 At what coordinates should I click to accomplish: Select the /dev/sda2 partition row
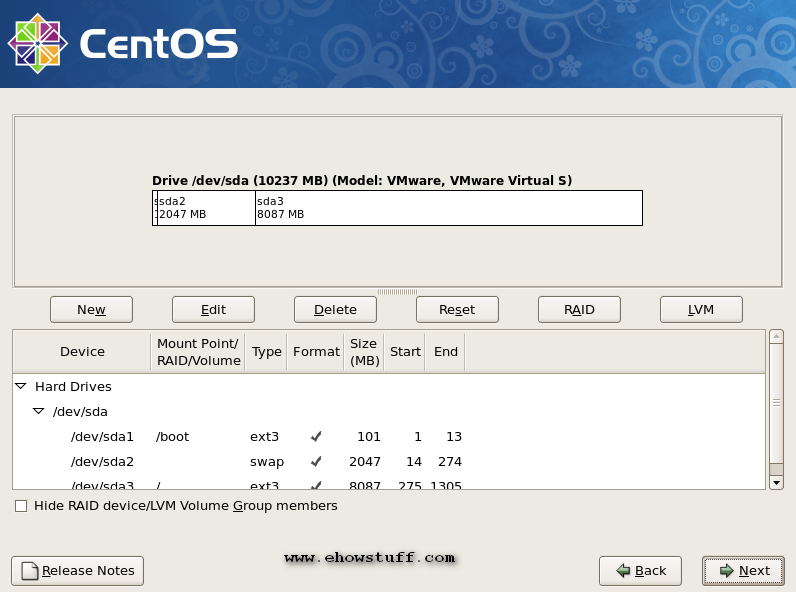(389, 462)
